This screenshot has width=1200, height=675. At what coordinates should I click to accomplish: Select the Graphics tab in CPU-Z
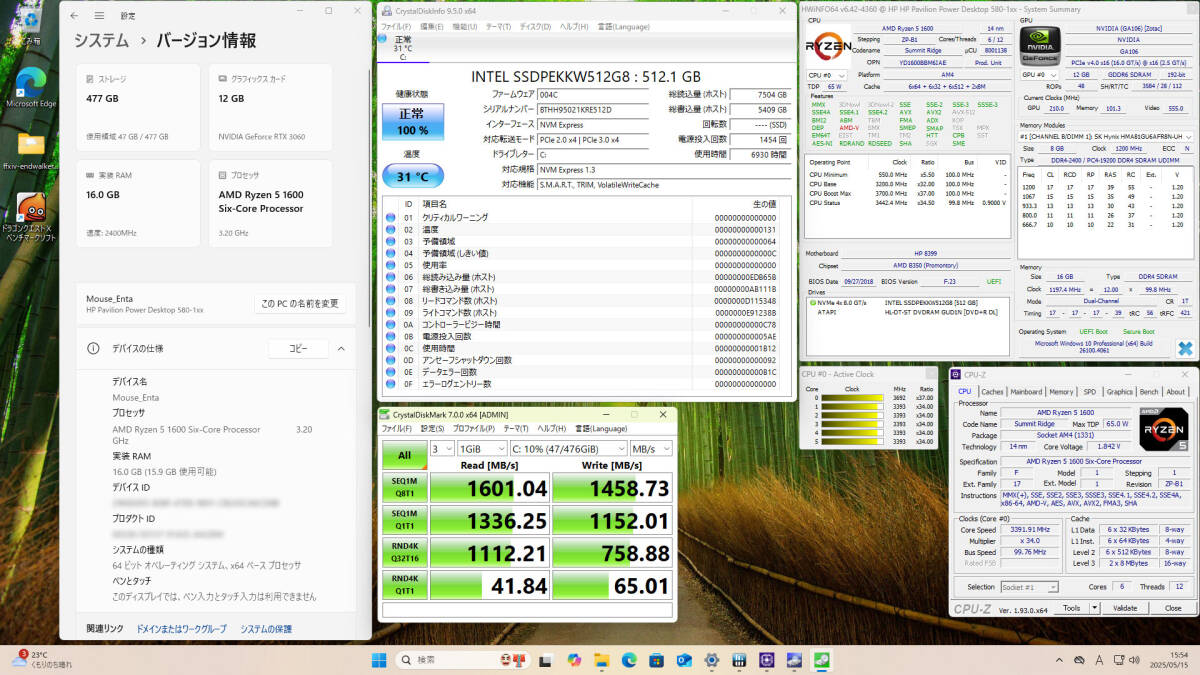tap(1119, 392)
